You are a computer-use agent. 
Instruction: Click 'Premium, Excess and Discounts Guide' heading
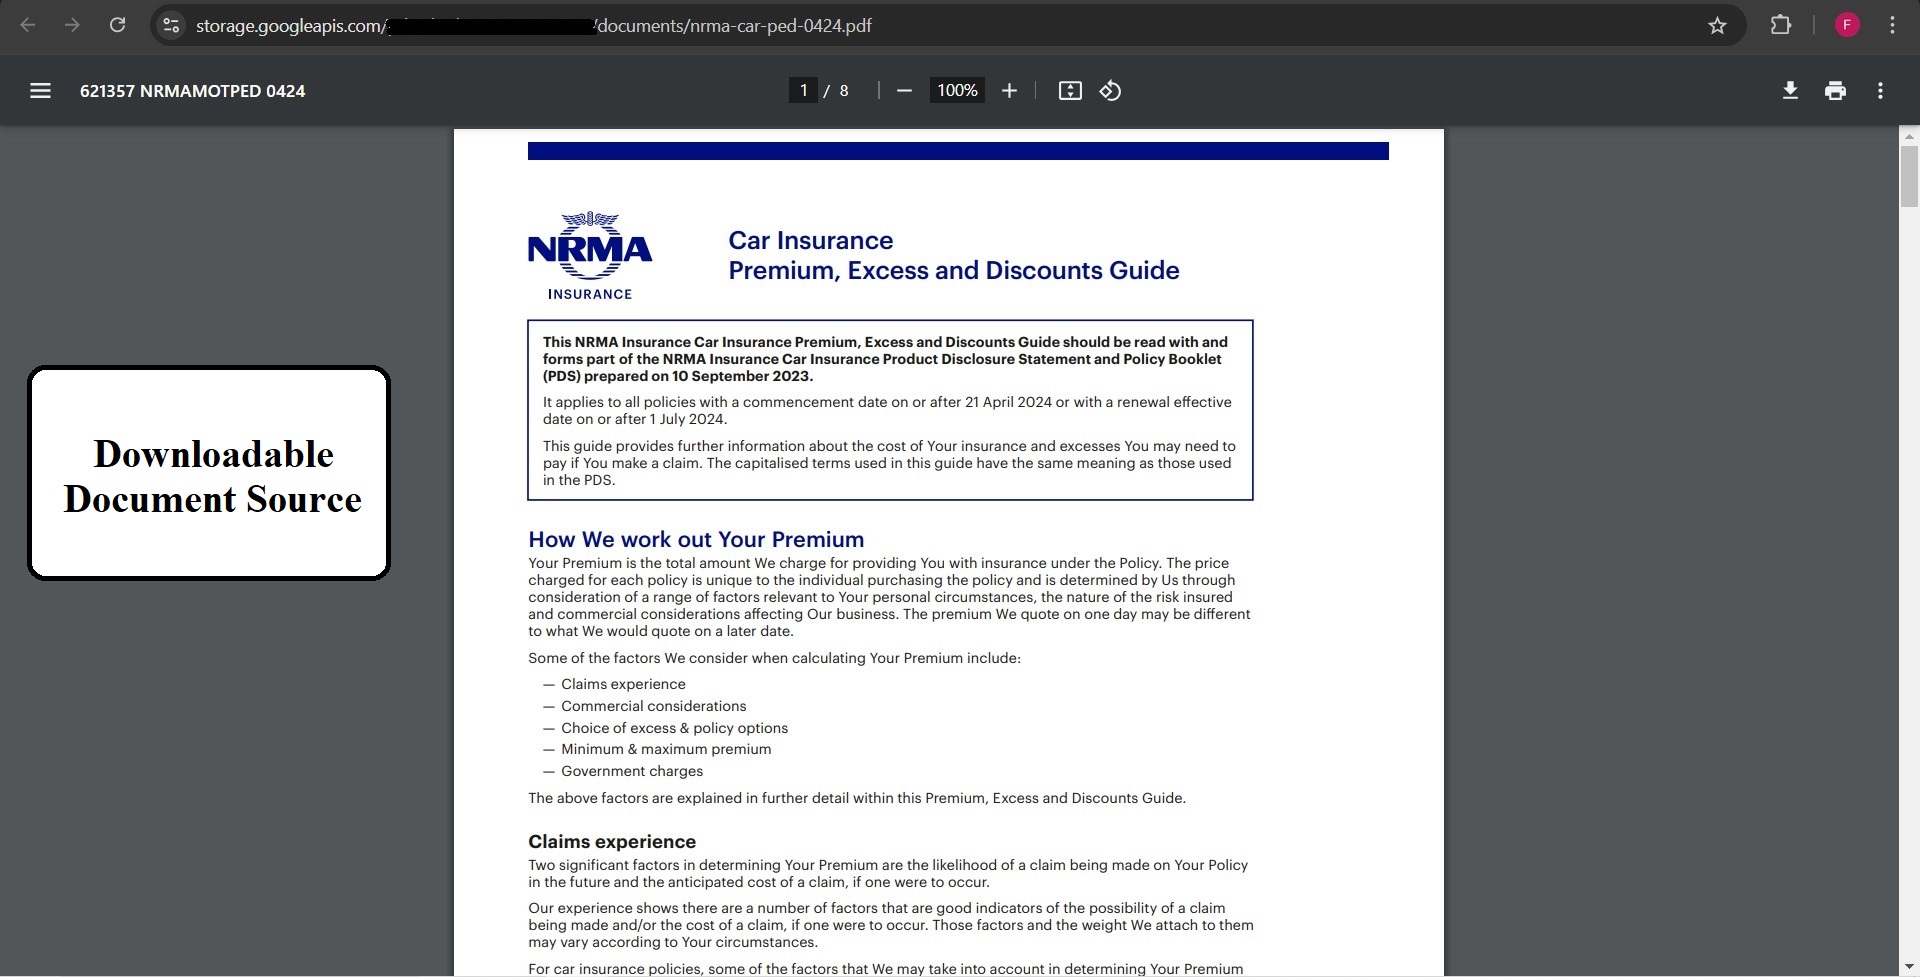(954, 271)
